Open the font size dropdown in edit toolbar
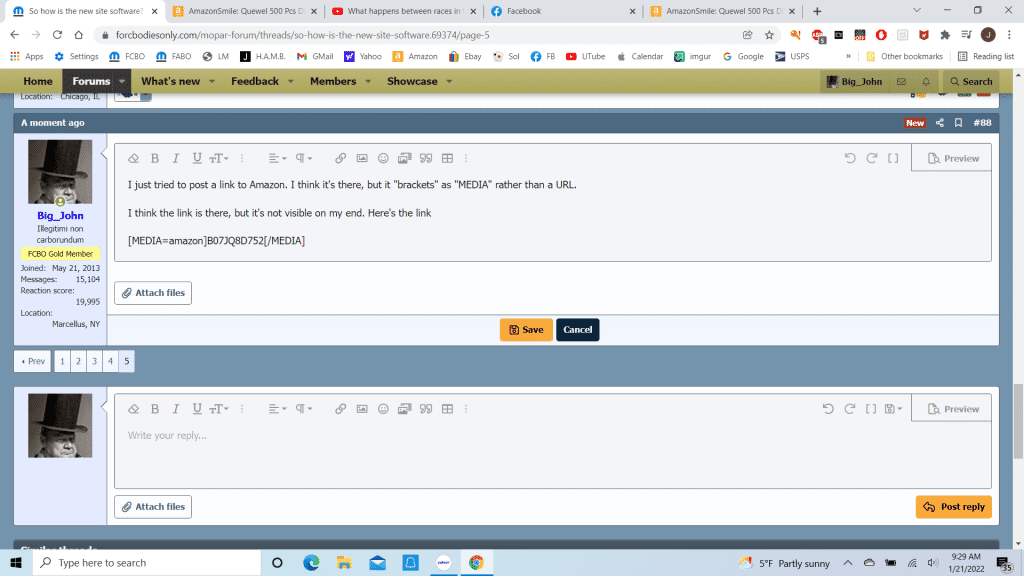Screen dimensions: 1024x576 click(x=219, y=158)
